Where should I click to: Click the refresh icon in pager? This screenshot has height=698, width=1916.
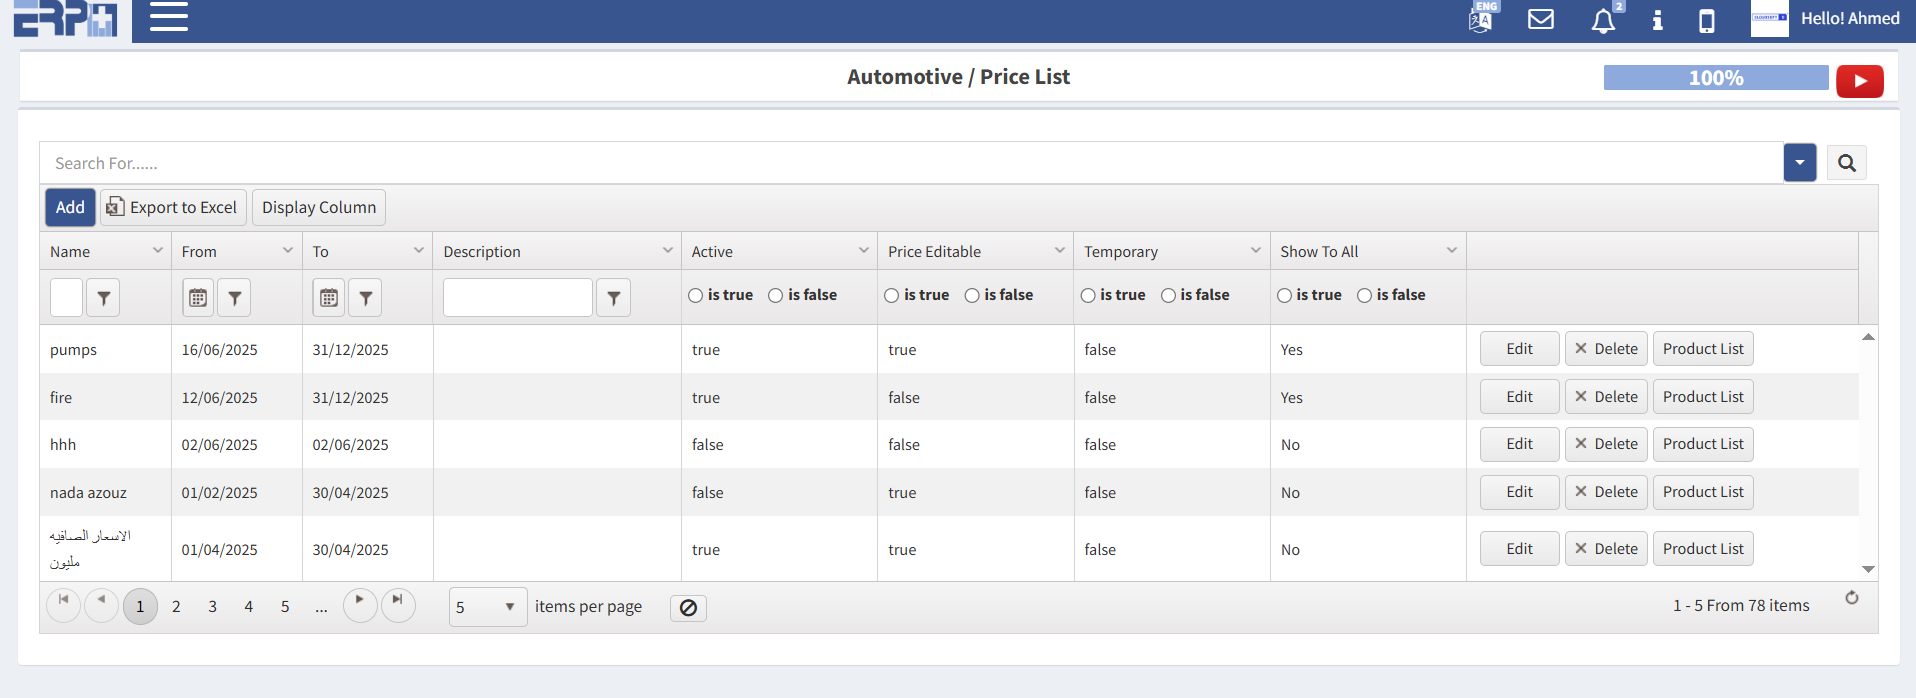pos(1851,598)
